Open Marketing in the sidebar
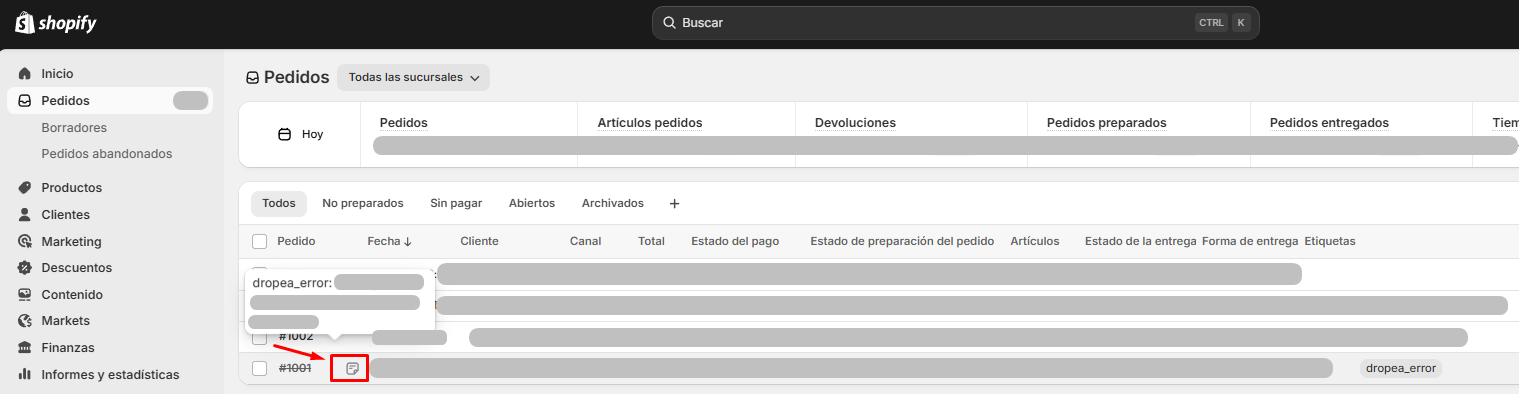 click(71, 242)
